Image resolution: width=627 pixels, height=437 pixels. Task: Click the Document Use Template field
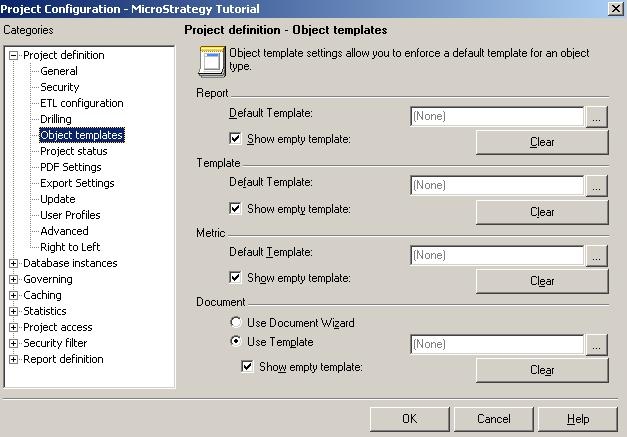coord(497,344)
